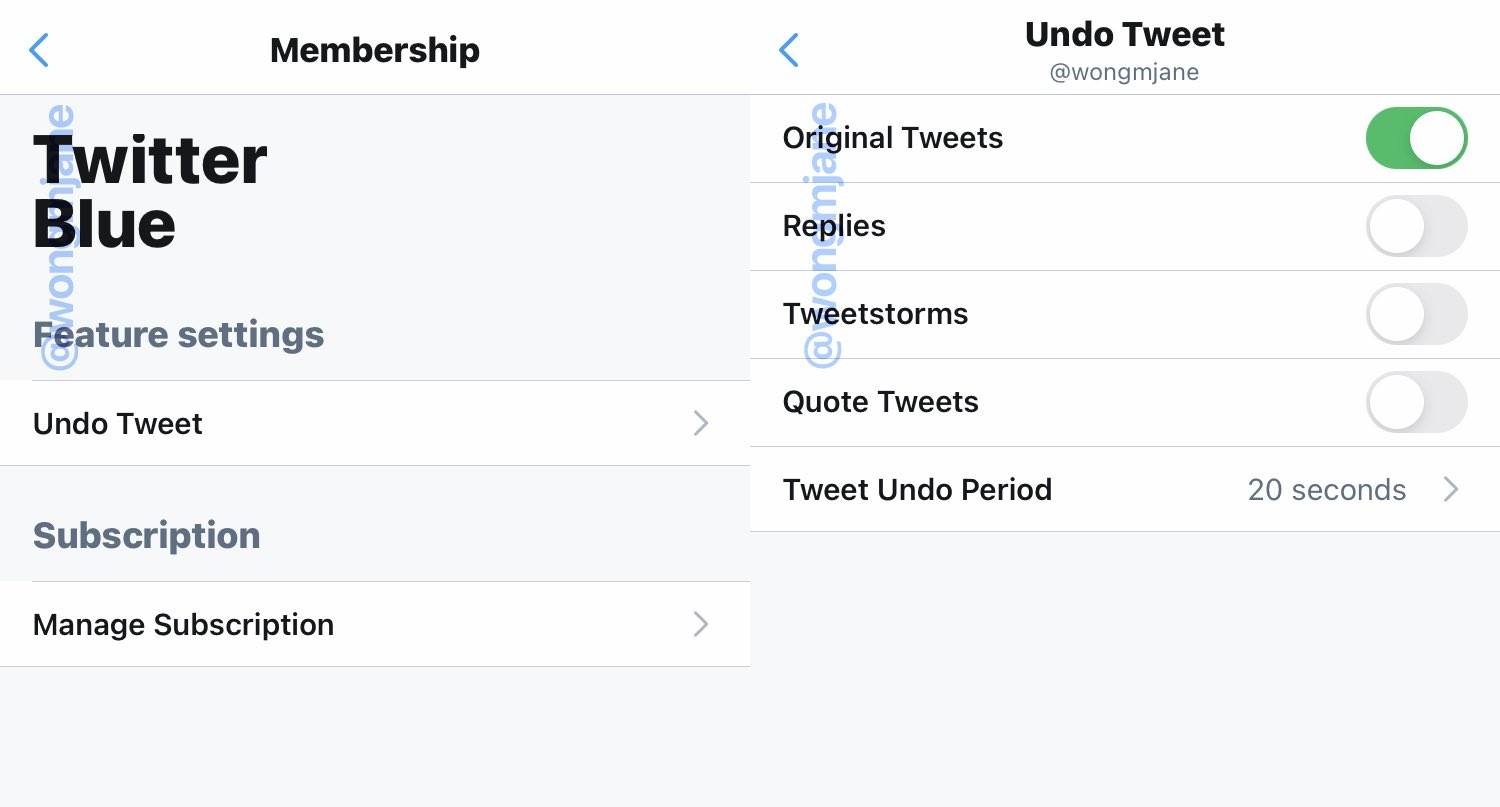Turn on the Tweetstorms switch
The width and height of the screenshot is (1500, 807).
coord(1417,314)
